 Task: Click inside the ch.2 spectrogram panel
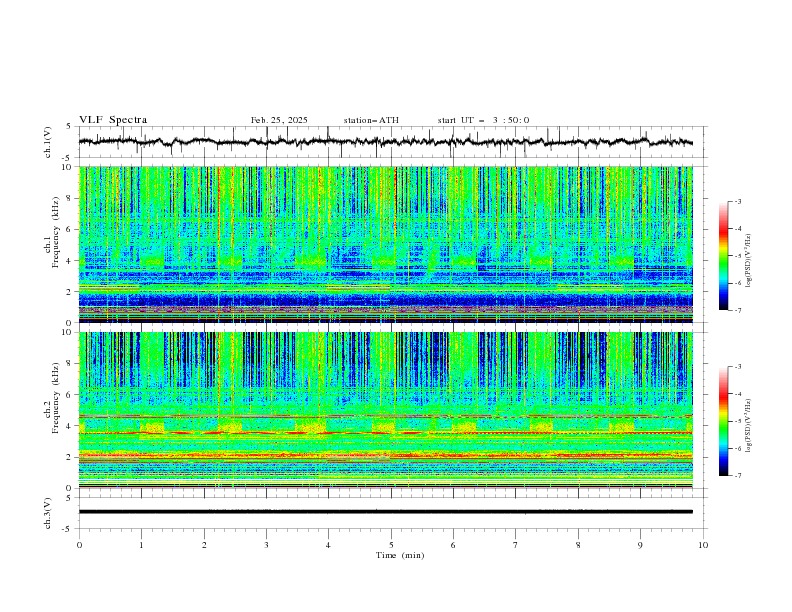(x=386, y=410)
